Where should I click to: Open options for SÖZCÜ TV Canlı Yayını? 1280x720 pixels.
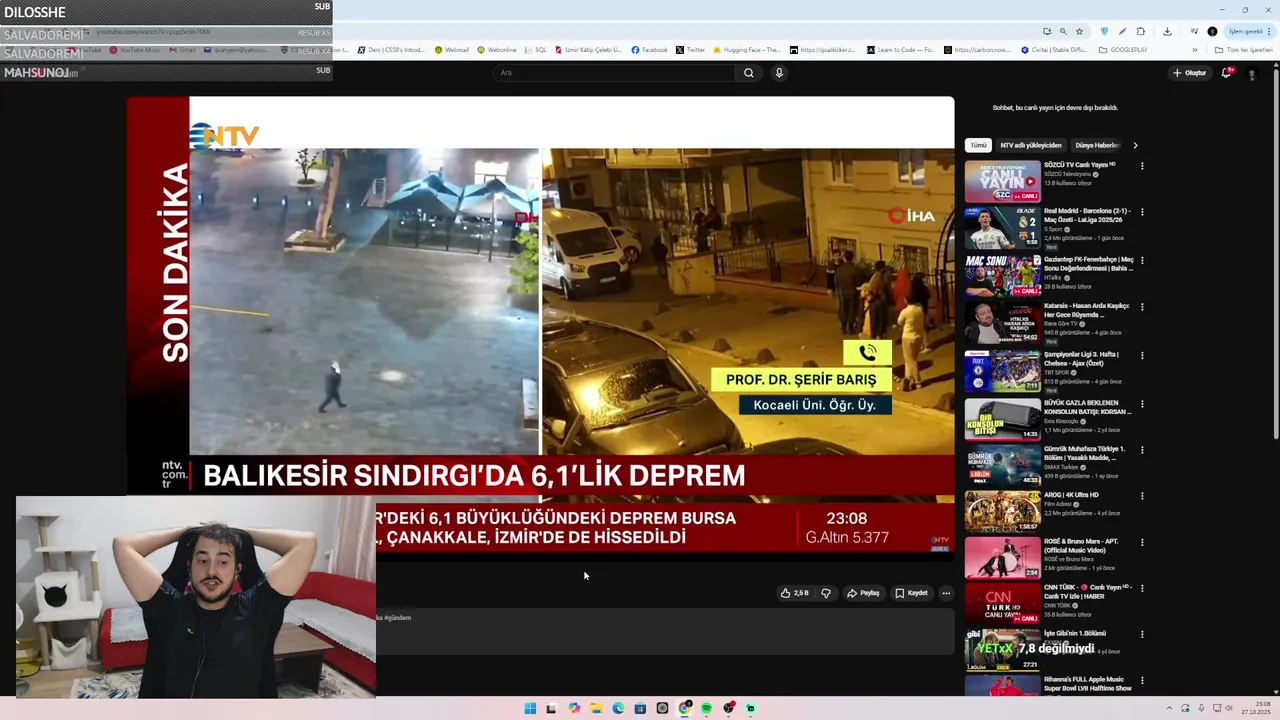coord(1142,166)
